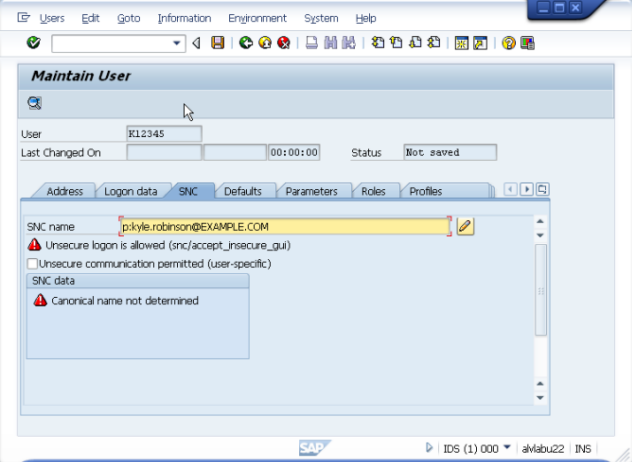Close the SAP window
Image resolution: width=632 pixels, height=462 pixels.
click(x=576, y=8)
